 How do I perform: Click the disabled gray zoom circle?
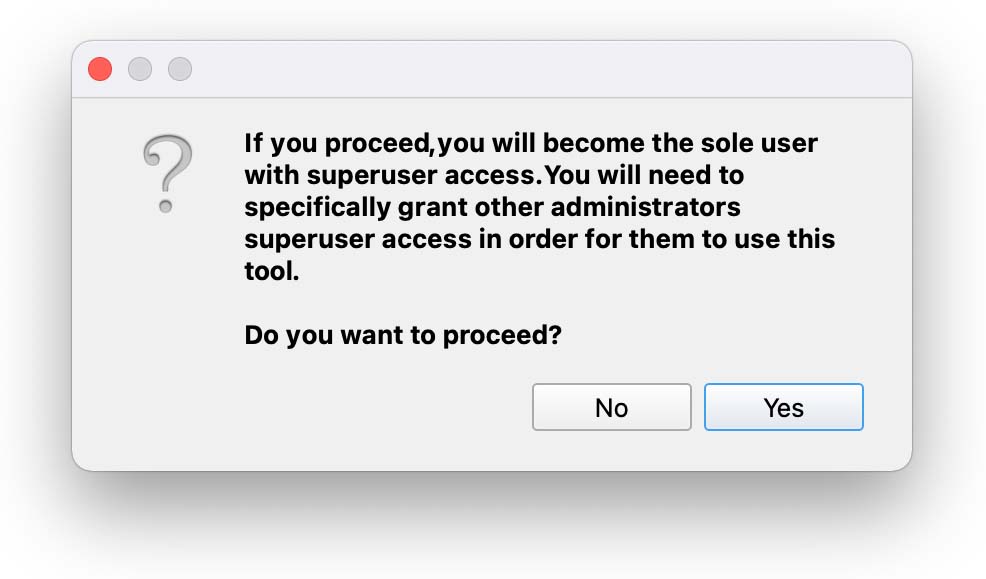click(x=180, y=69)
